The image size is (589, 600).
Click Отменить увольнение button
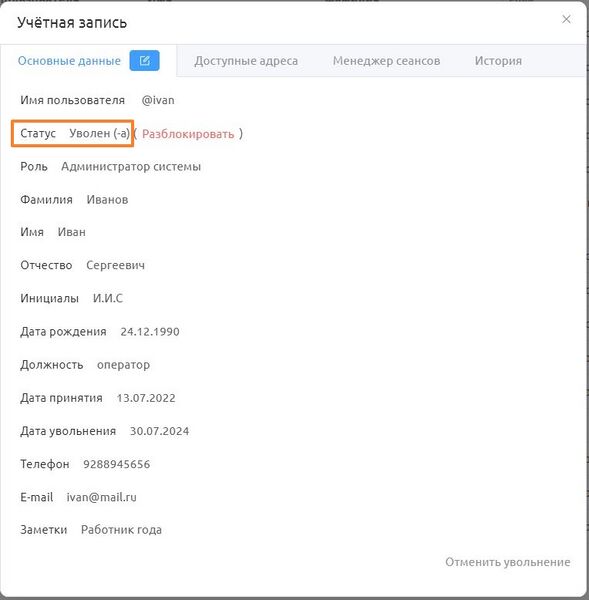[507, 562]
